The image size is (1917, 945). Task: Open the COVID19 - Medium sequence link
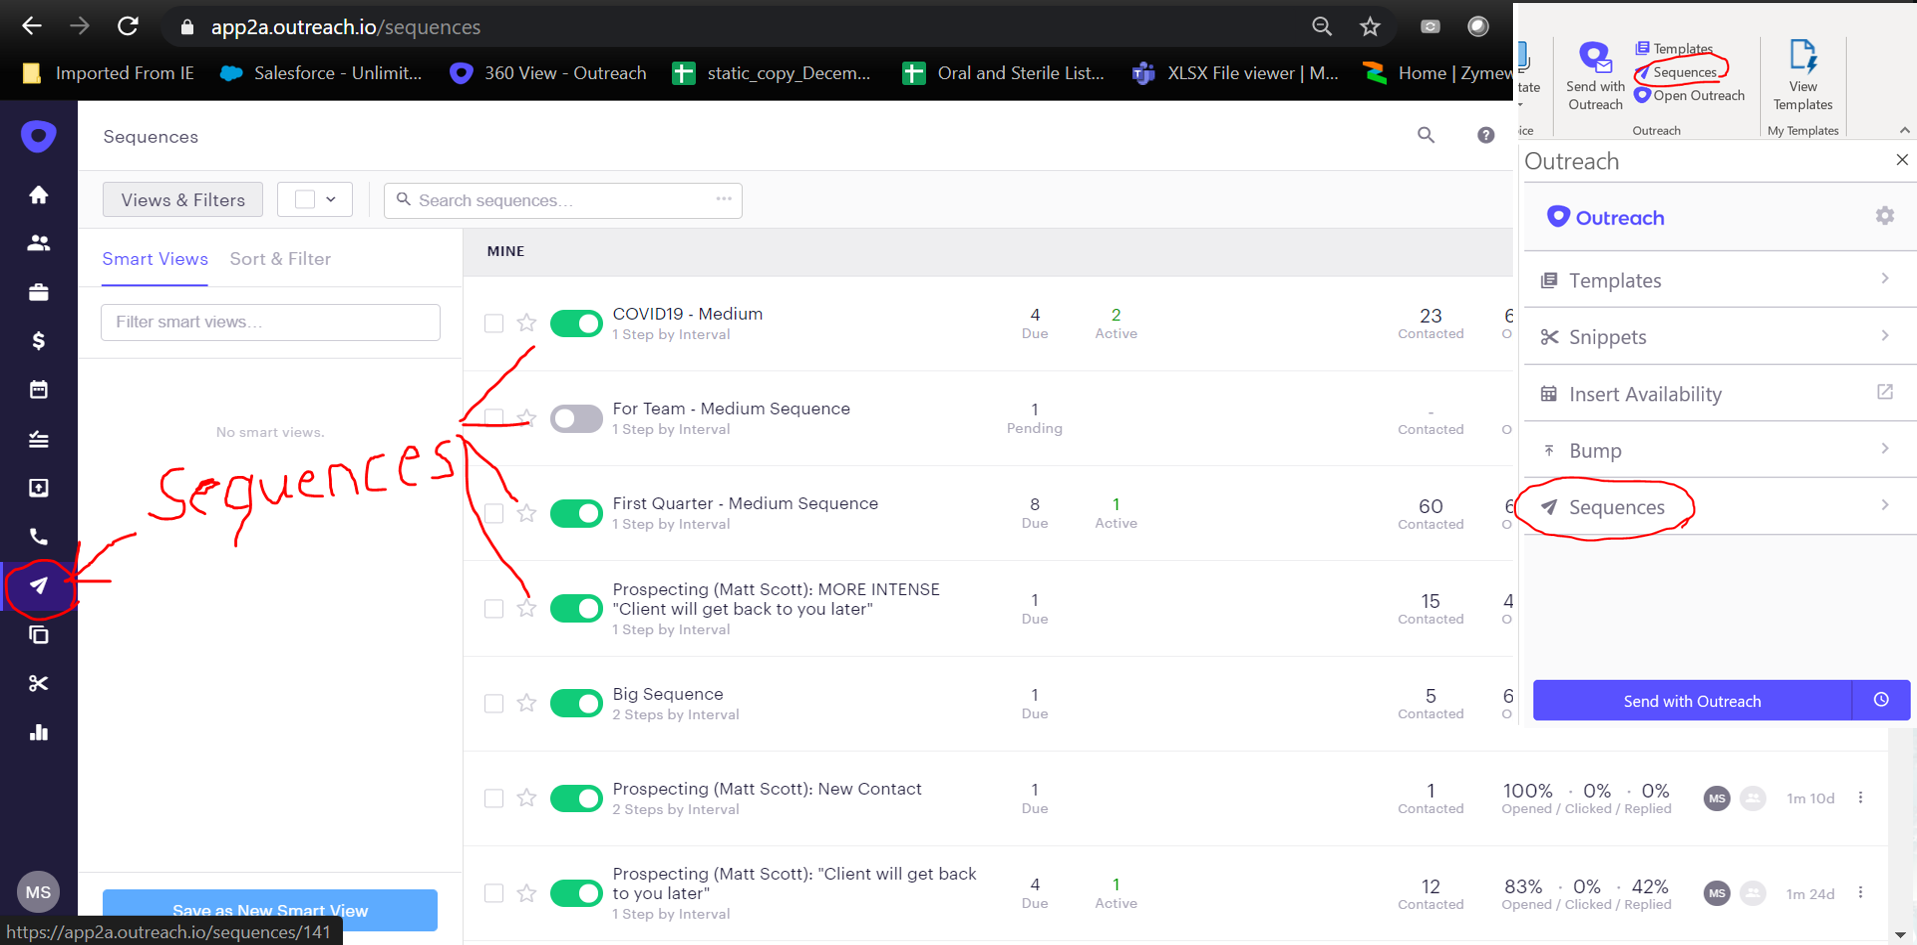(687, 314)
